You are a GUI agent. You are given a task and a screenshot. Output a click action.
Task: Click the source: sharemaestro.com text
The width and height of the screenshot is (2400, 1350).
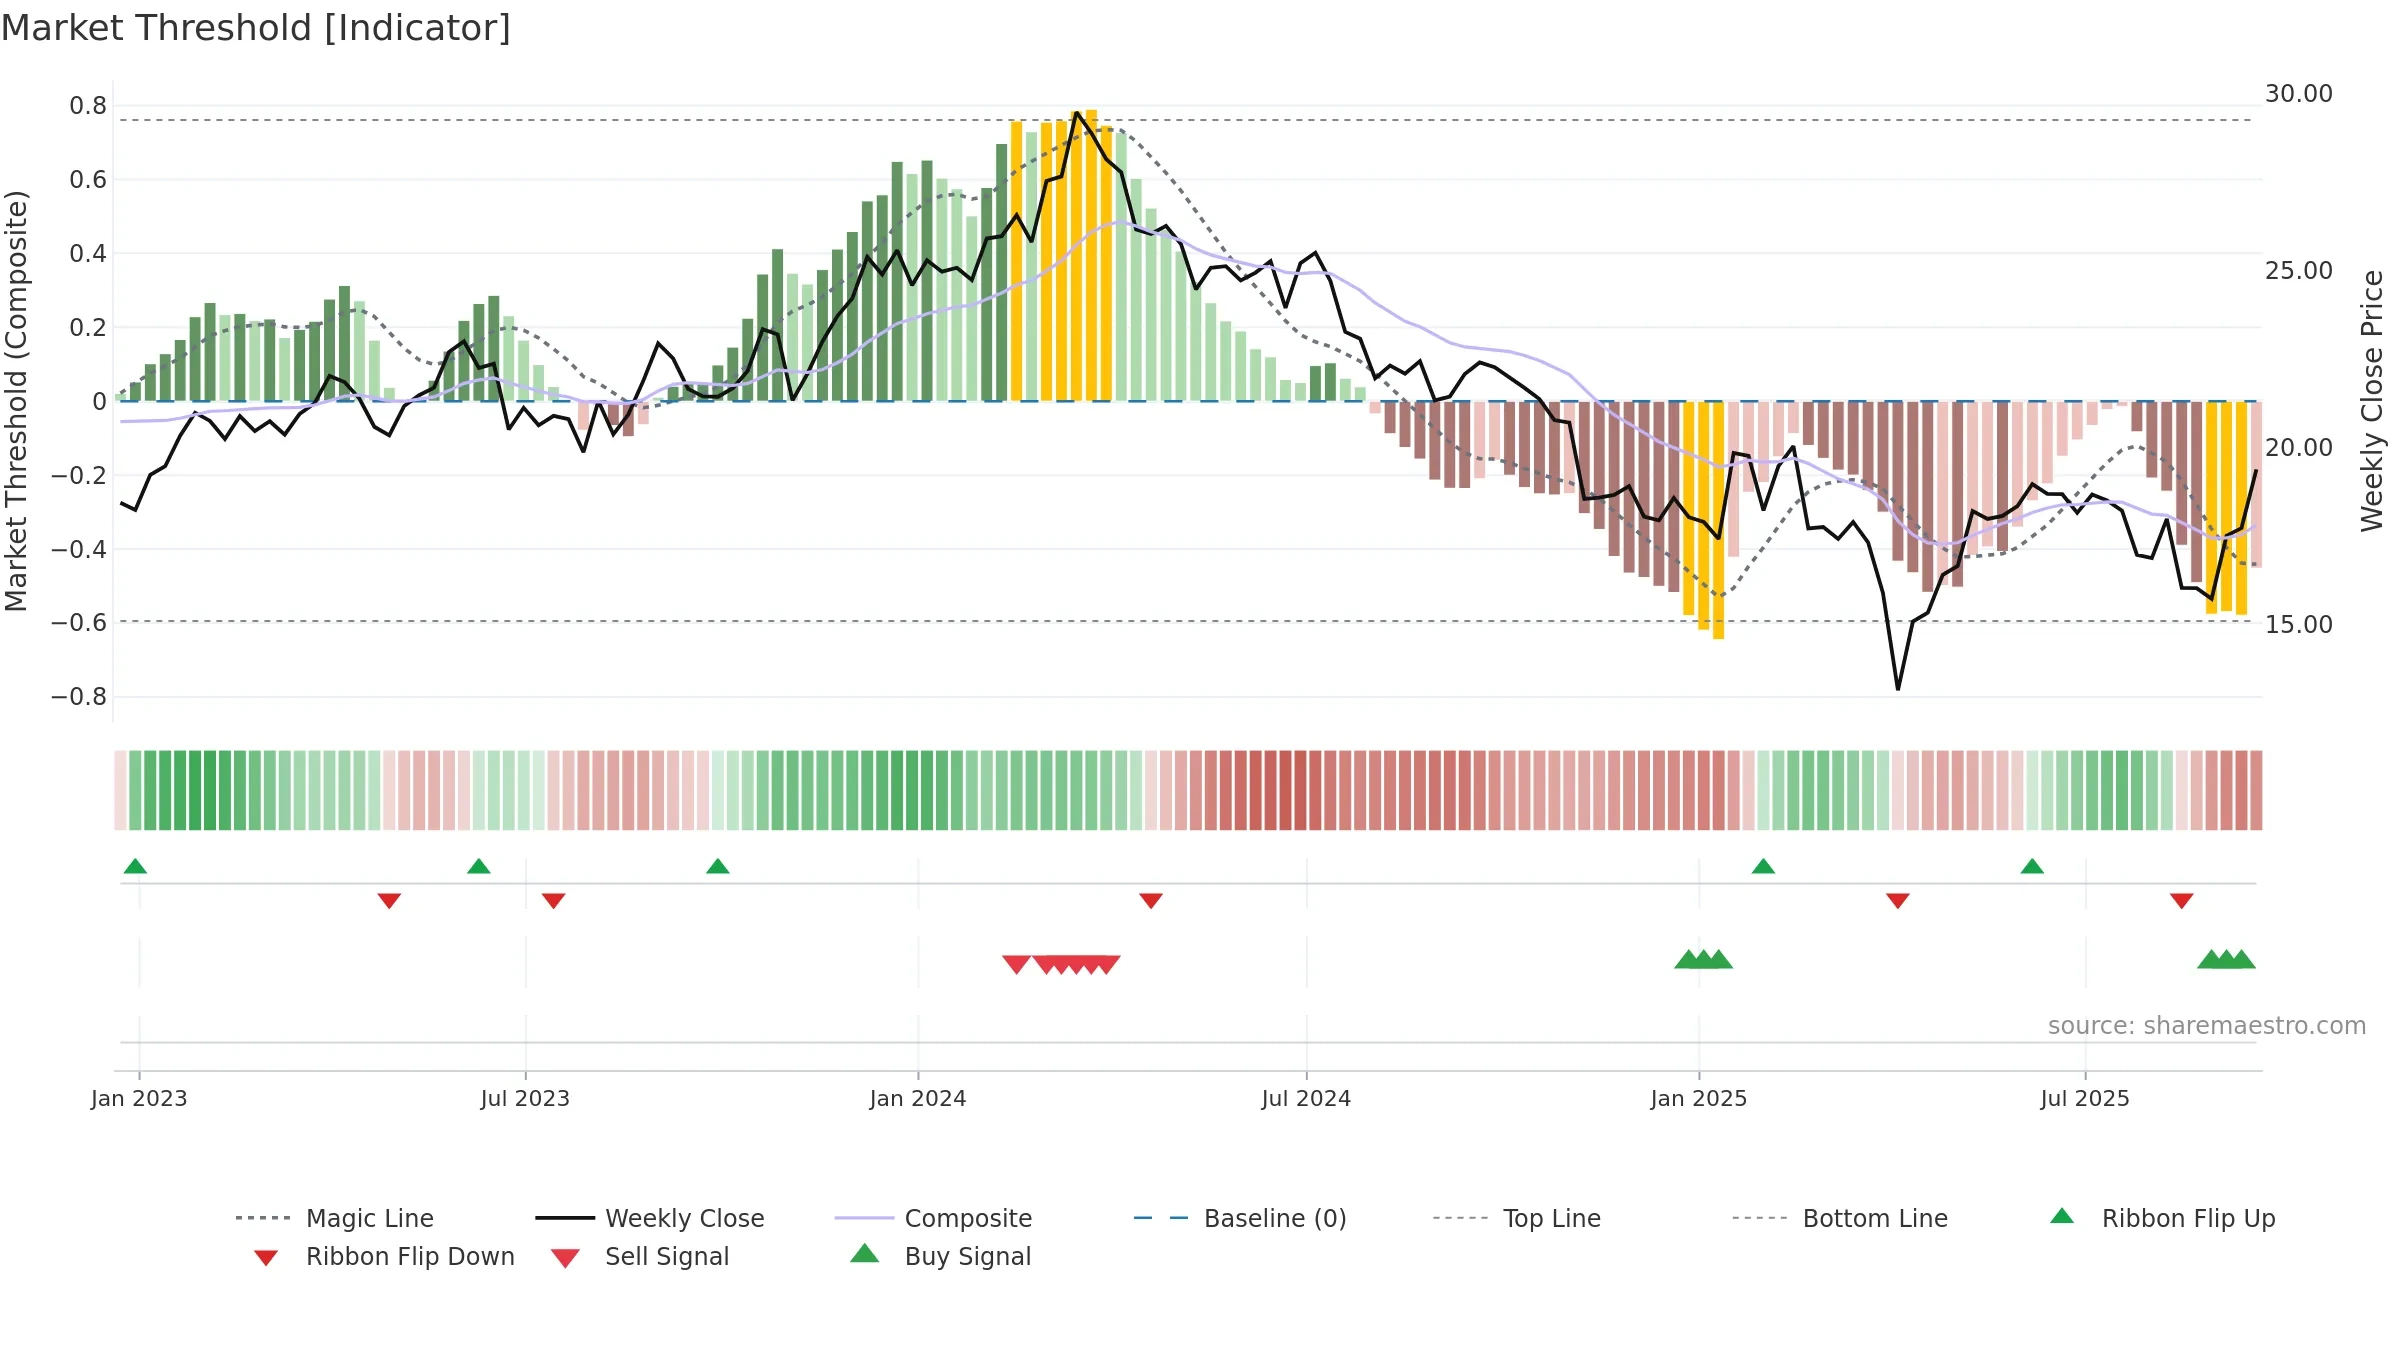pyautogui.click(x=2207, y=1026)
